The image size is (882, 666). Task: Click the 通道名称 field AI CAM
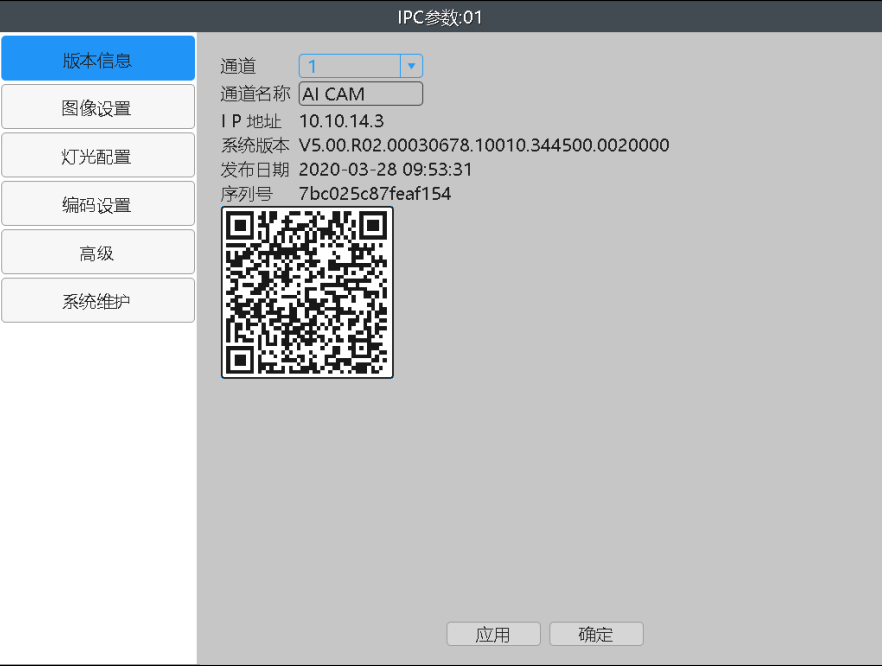pyautogui.click(x=361, y=93)
